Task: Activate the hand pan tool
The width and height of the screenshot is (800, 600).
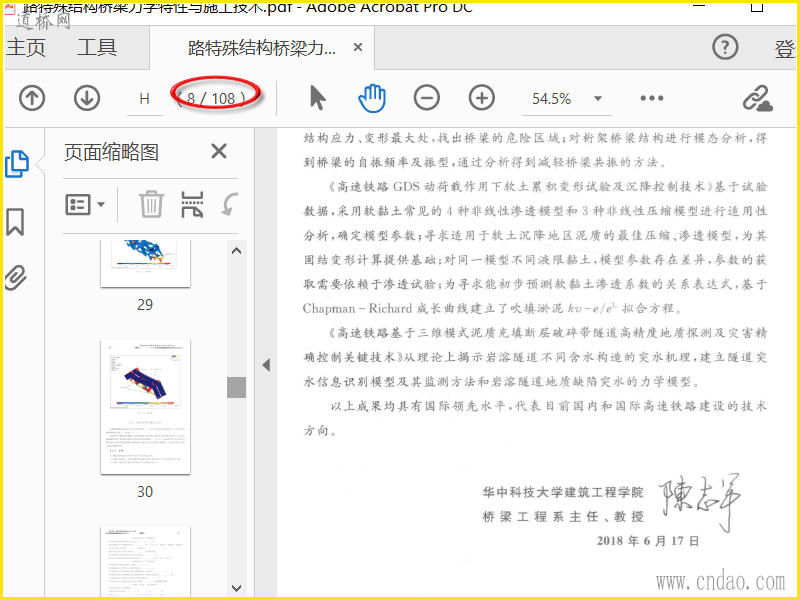Action: [x=372, y=98]
